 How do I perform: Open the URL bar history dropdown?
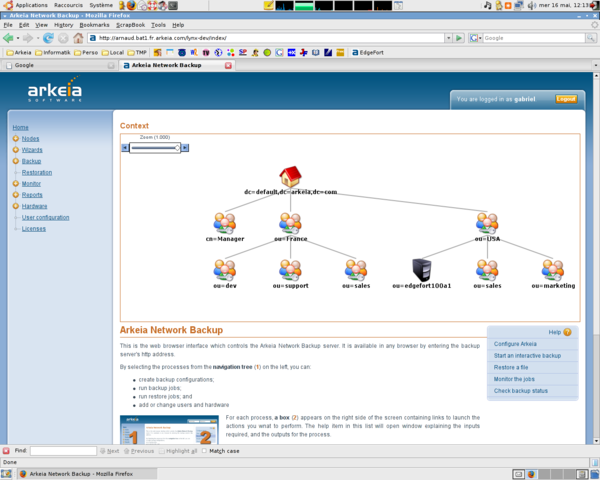click(448, 38)
